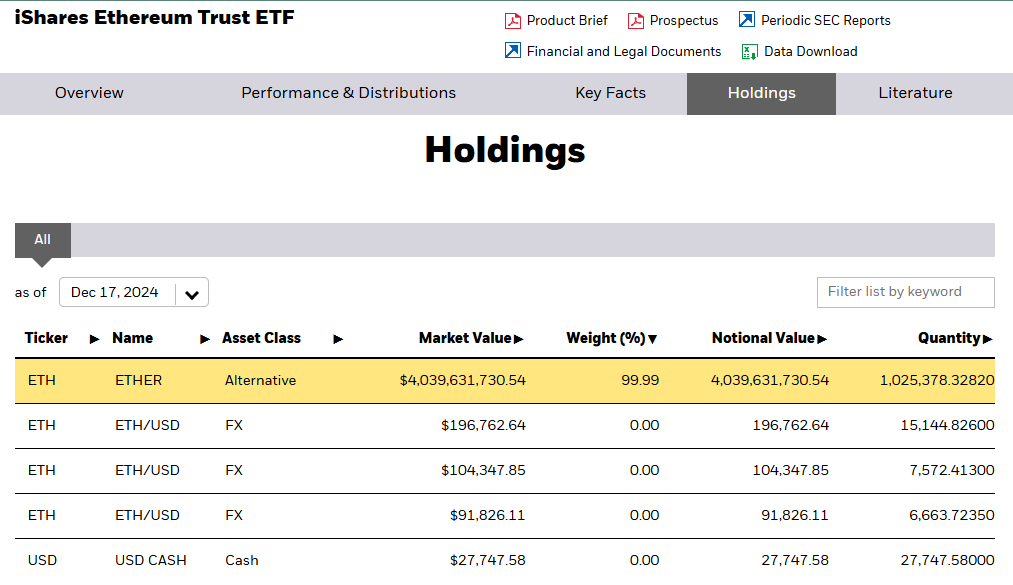Switch to the Overview tab
The image size is (1013, 585).
click(89, 94)
